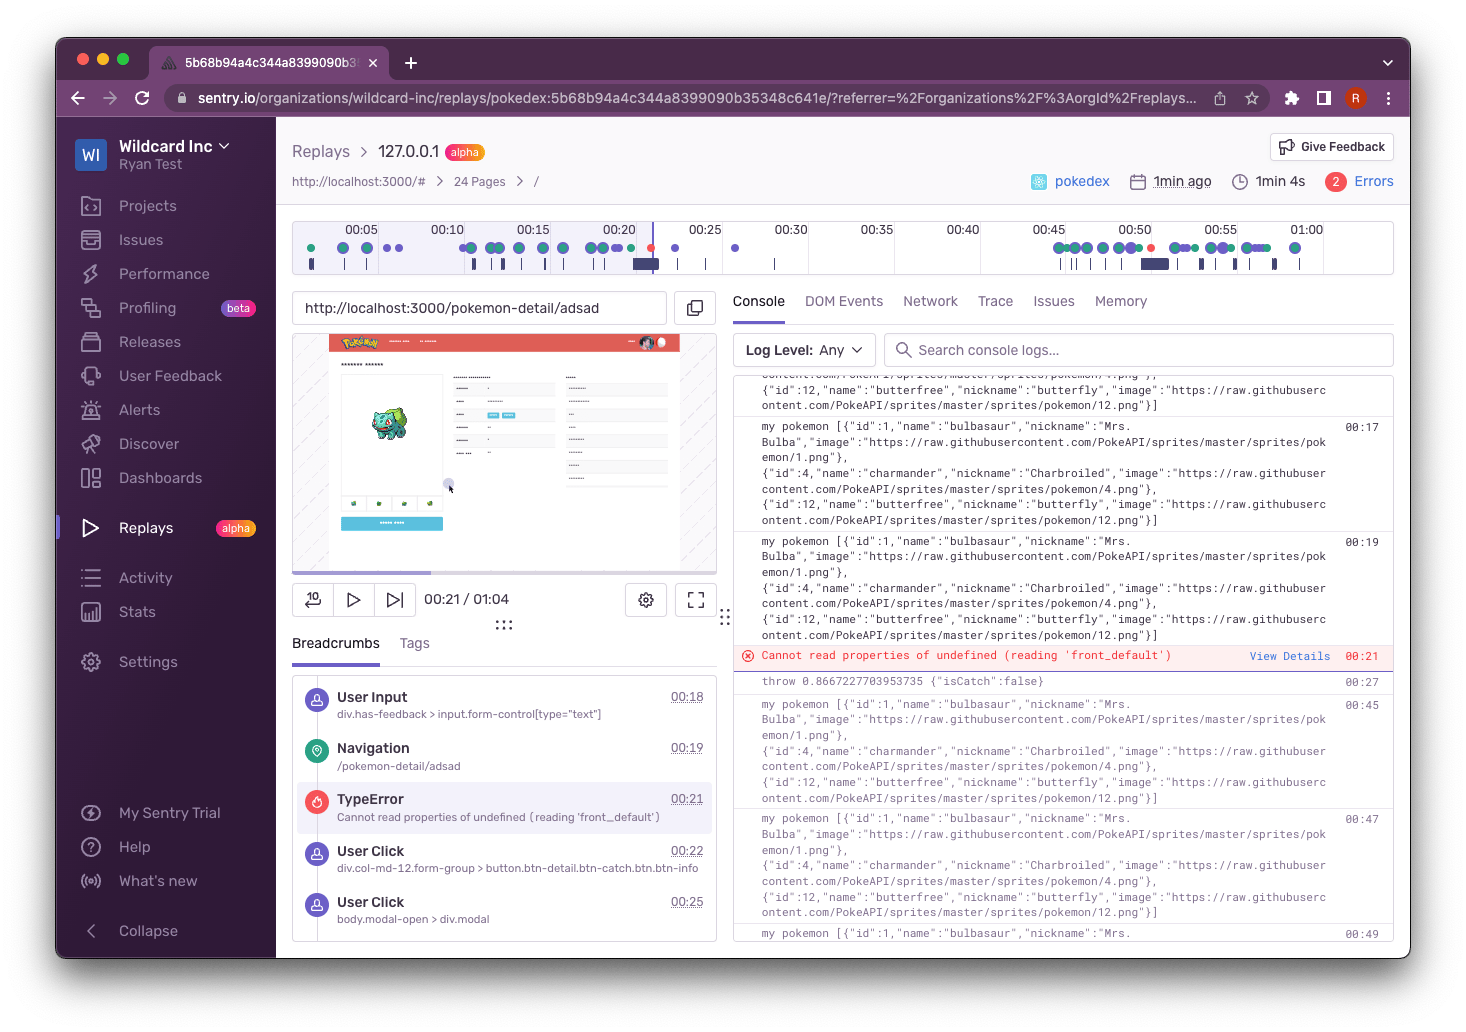Switch to the Trace tab

tap(995, 301)
